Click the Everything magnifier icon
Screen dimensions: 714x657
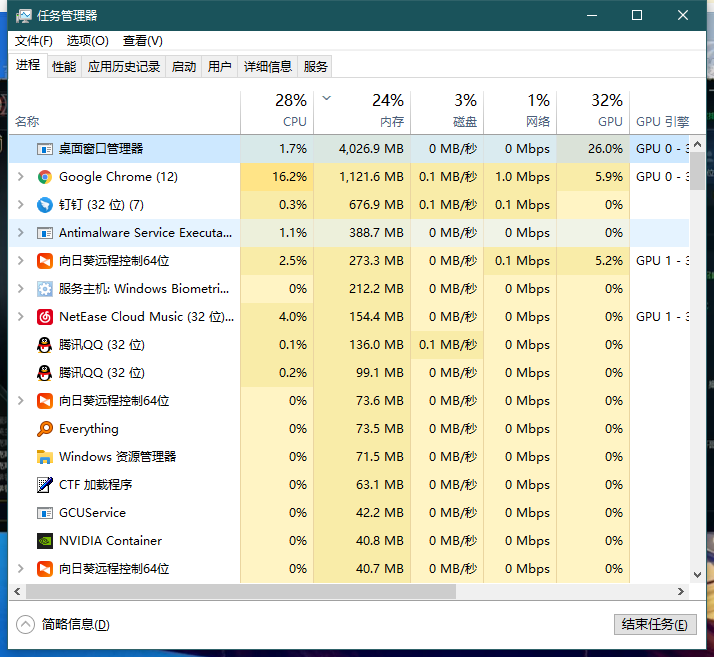45,429
